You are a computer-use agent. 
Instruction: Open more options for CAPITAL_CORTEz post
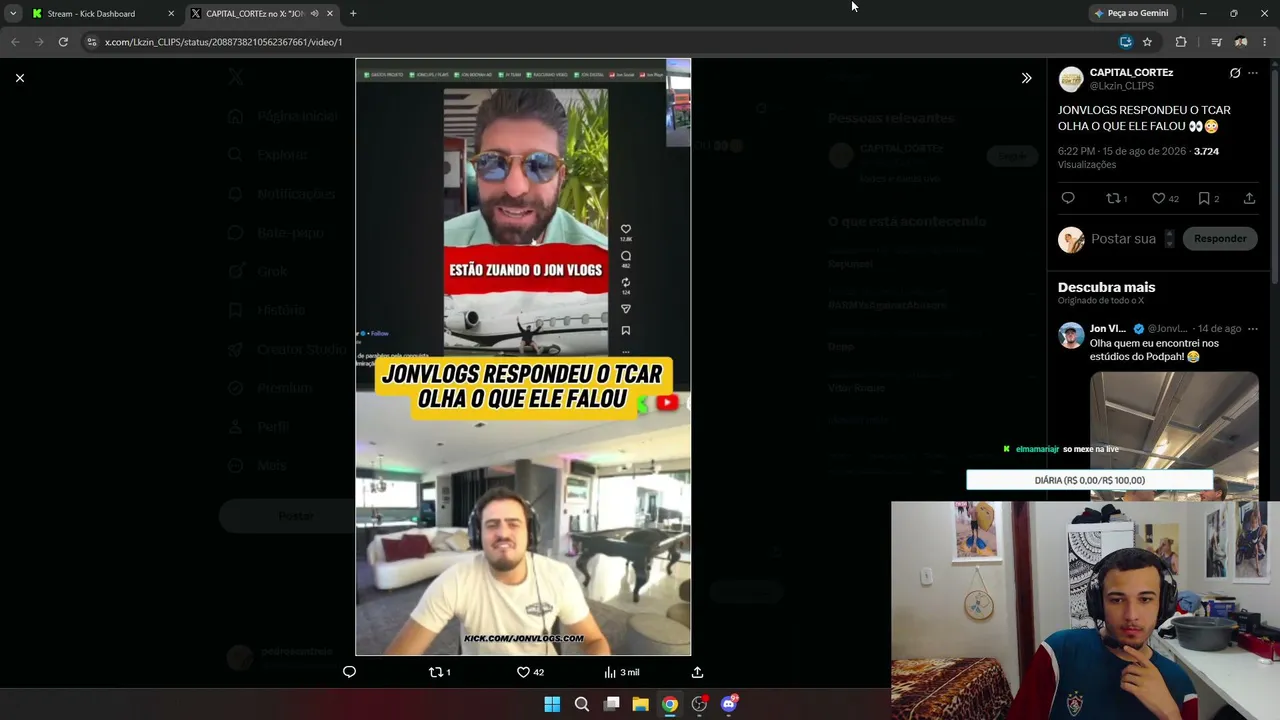point(1253,73)
